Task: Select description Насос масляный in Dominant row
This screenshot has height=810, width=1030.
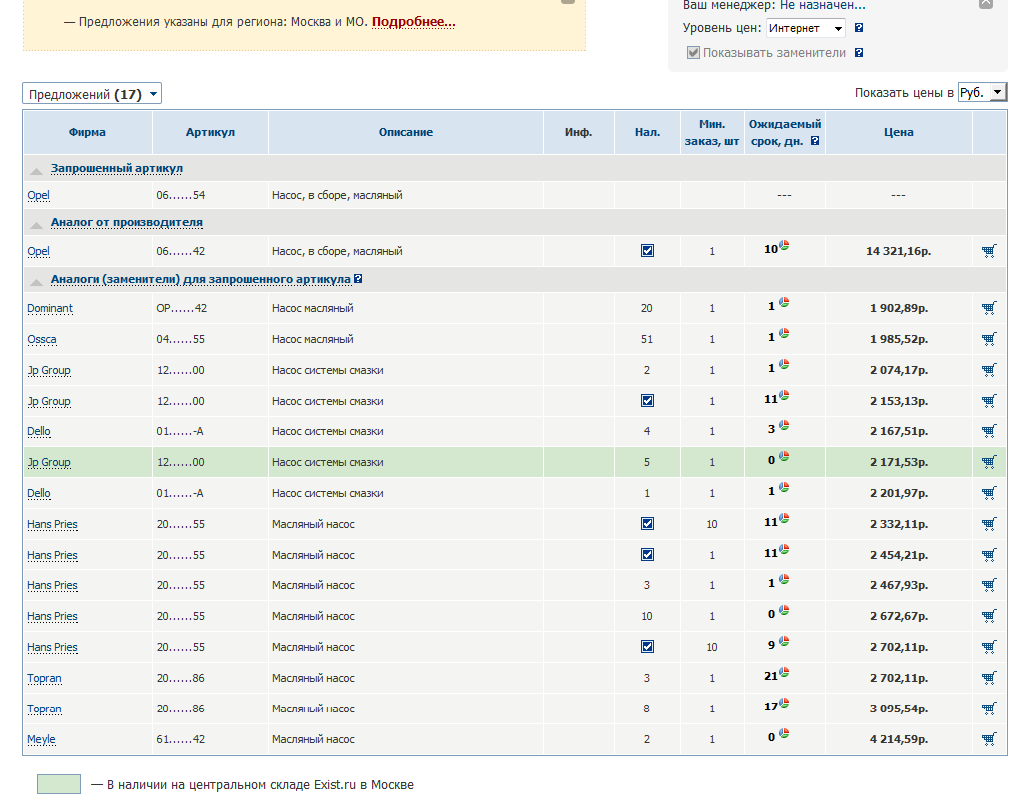Action: (x=313, y=308)
